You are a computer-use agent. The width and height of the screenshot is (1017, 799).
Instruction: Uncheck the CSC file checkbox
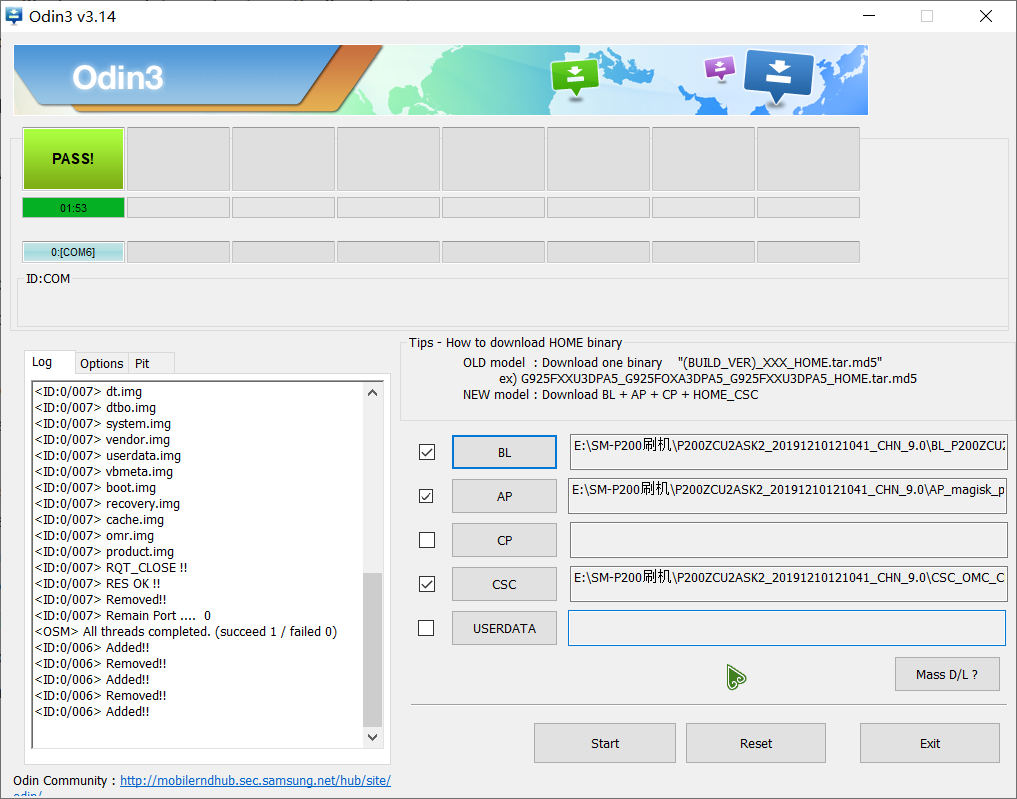click(x=427, y=584)
